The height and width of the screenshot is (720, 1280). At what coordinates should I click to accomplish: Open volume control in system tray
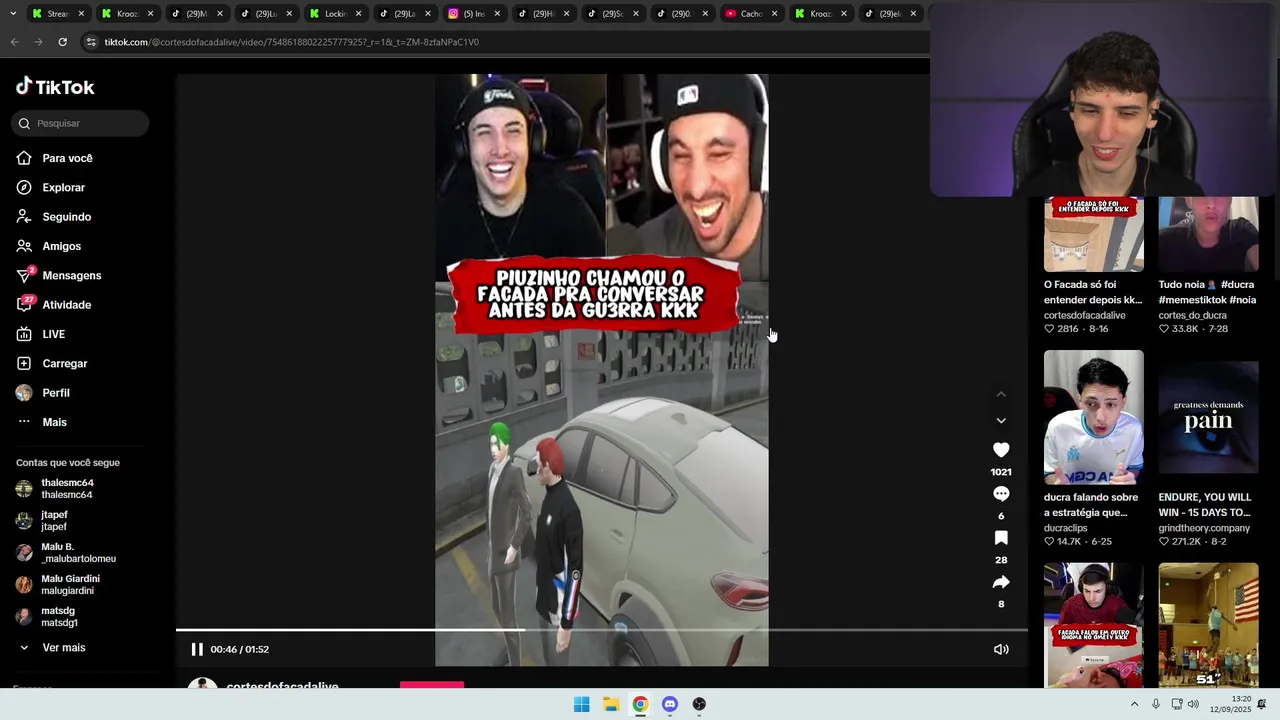1193,704
